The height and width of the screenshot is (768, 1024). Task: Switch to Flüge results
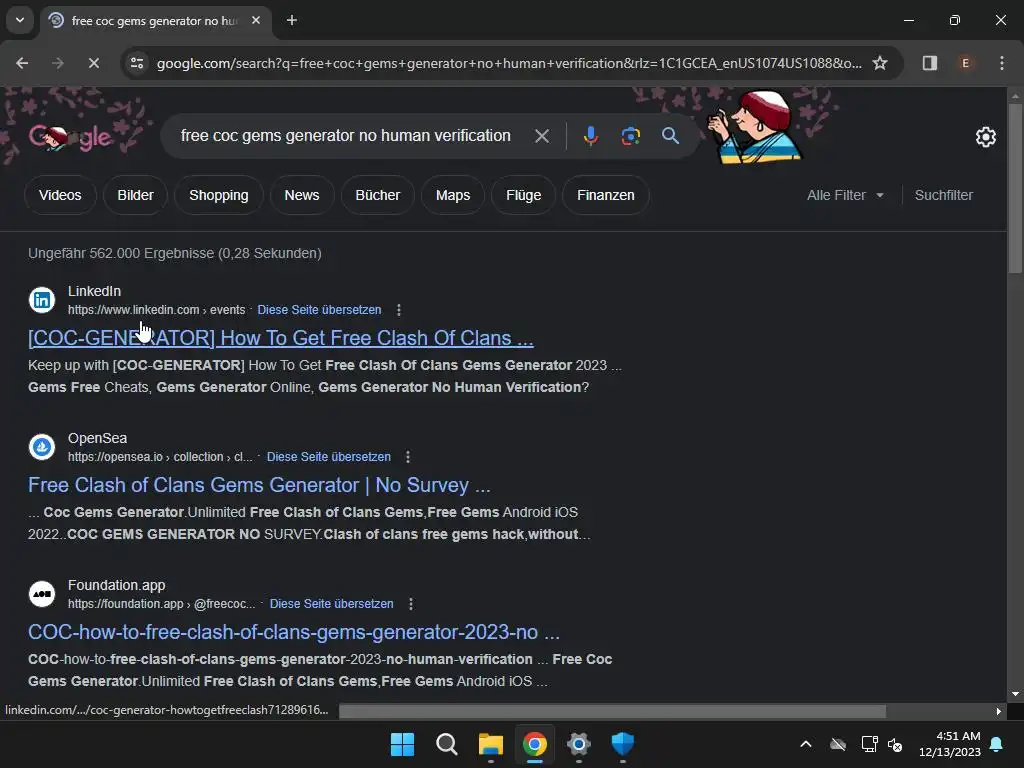524,195
